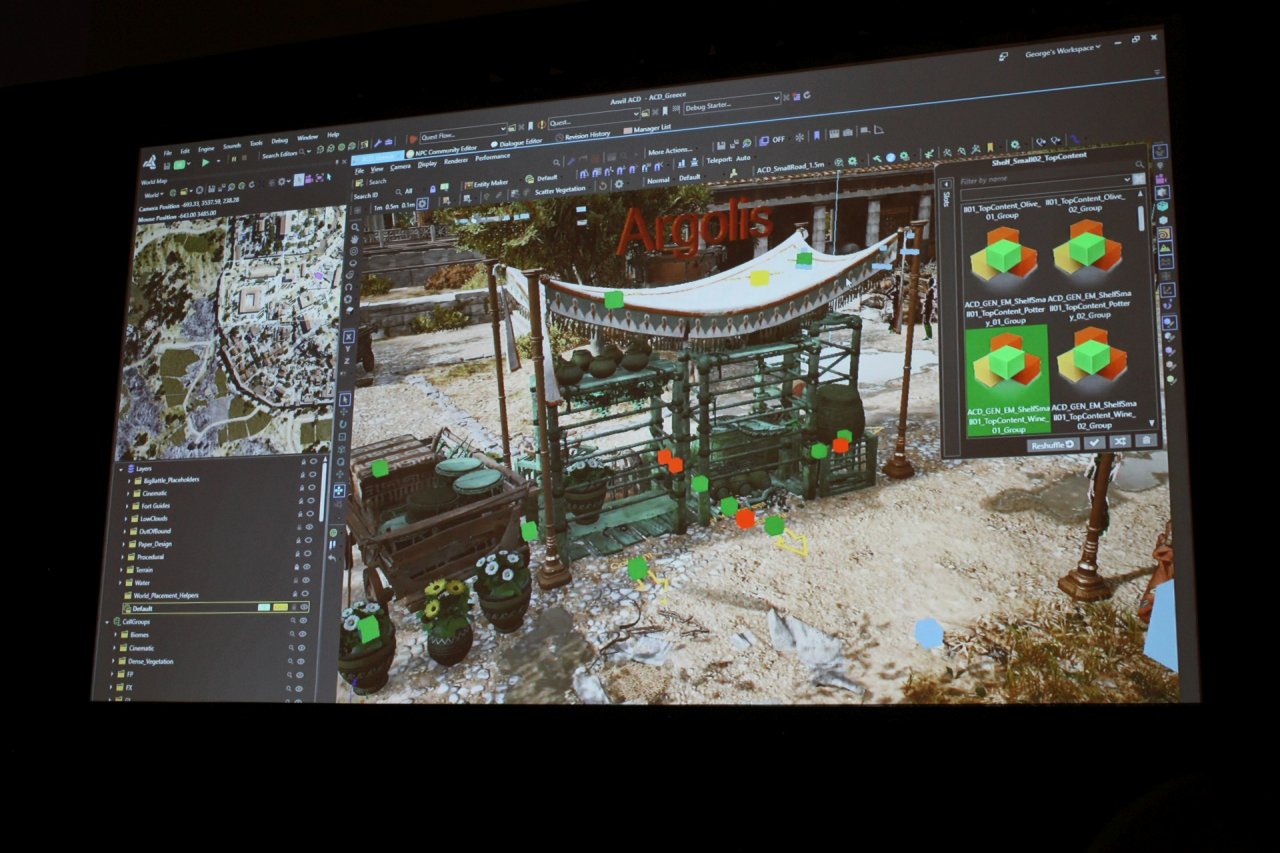Click the highlighted move gizmo icon in tool strip
1280x853 pixels.
click(339, 490)
